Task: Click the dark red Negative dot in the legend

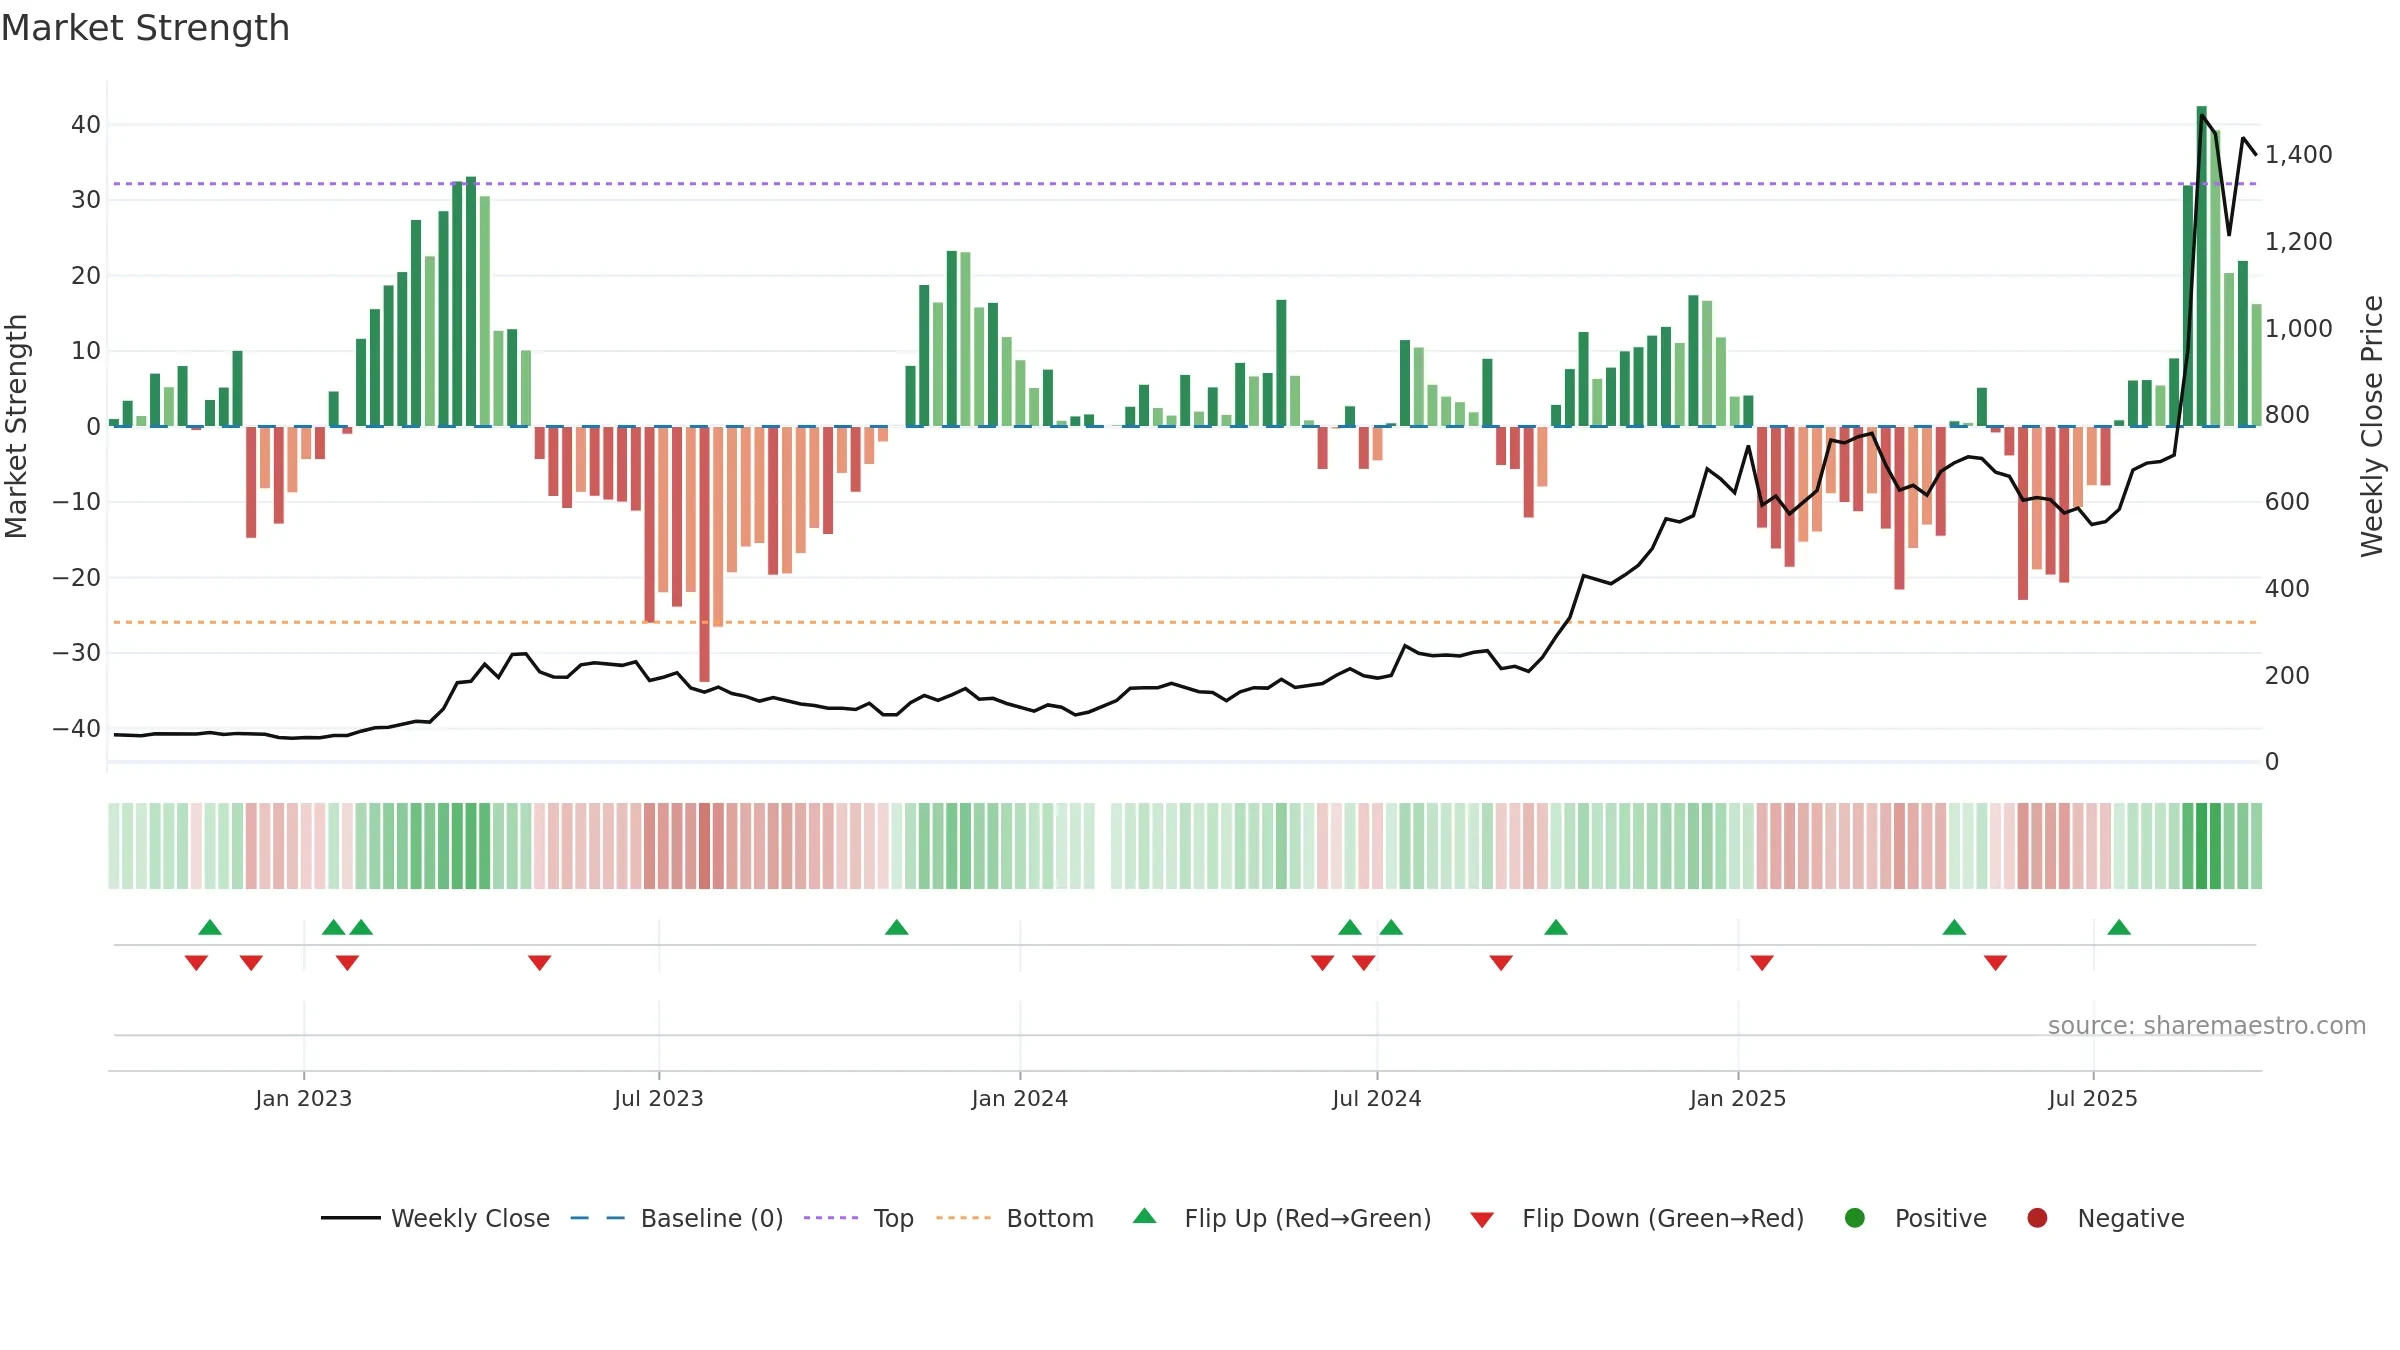Action: pyautogui.click(x=2037, y=1218)
